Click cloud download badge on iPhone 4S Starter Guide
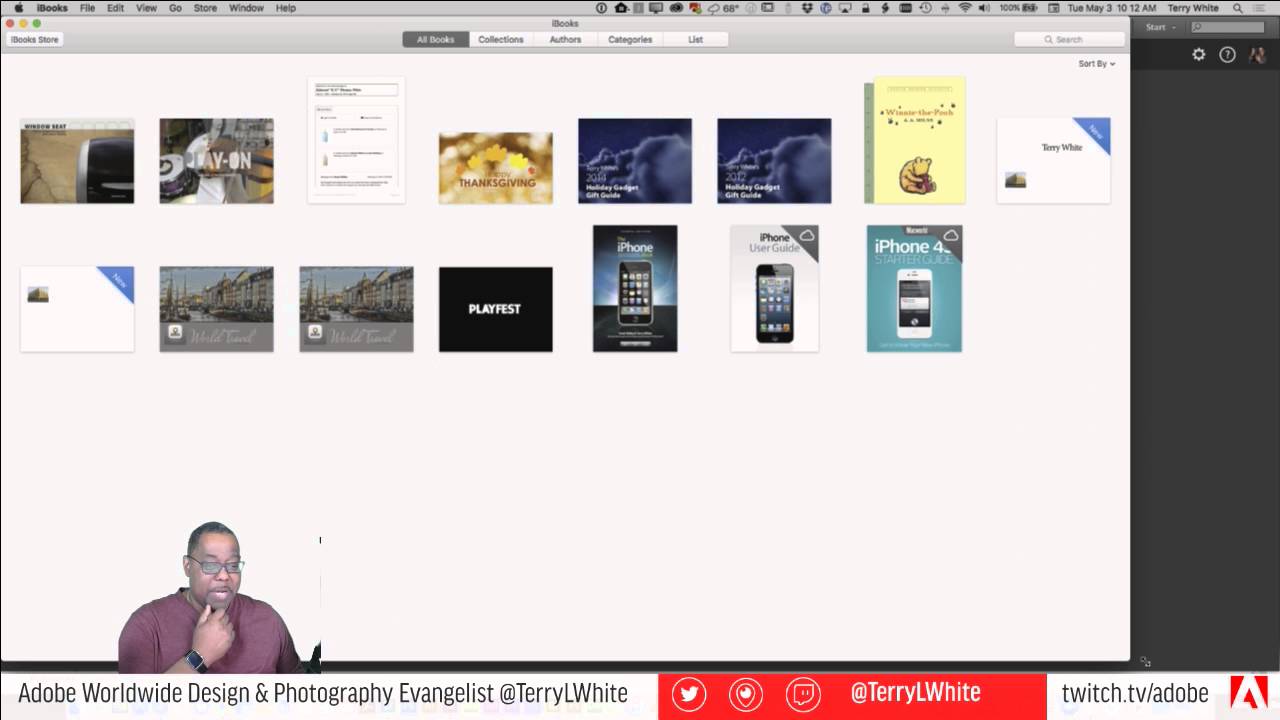The image size is (1280, 720). (950, 236)
